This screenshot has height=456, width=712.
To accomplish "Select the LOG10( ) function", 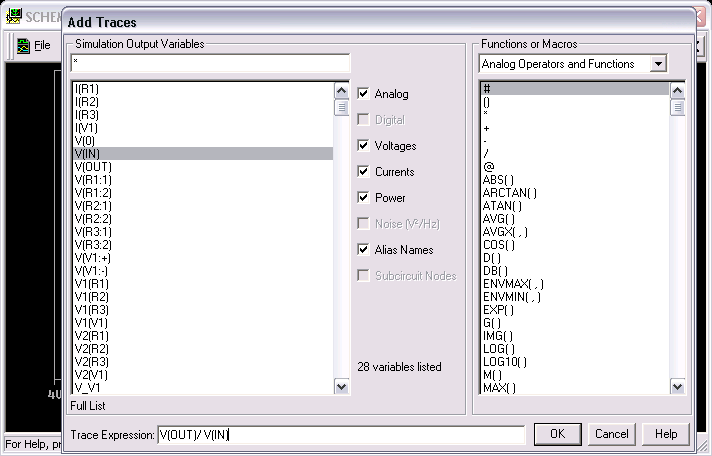I will pyautogui.click(x=575, y=362).
